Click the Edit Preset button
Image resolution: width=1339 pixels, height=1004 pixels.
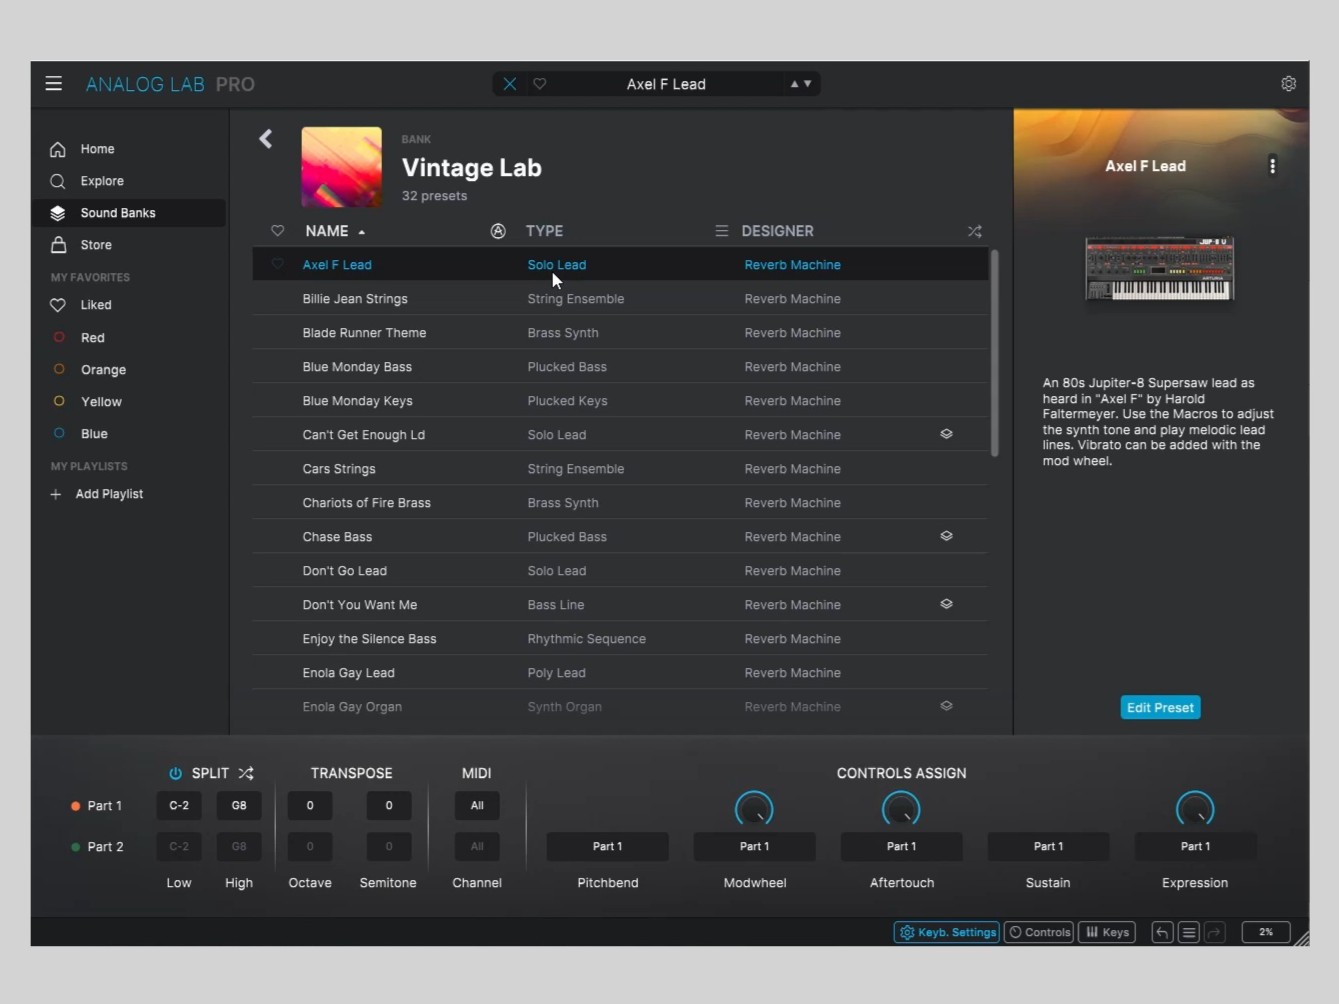coord(1160,707)
